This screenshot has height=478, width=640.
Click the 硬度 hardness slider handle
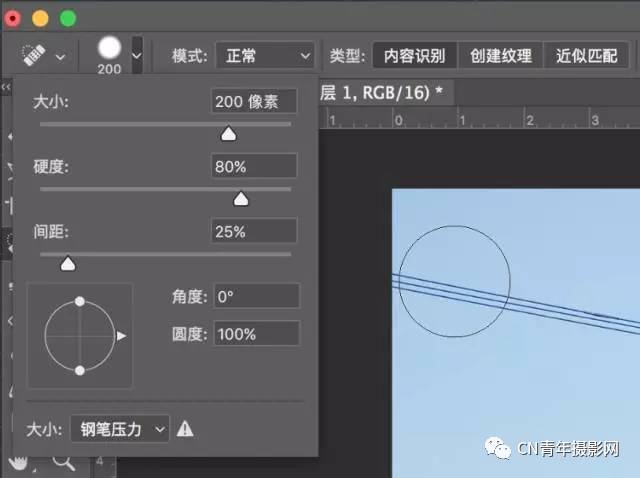click(240, 198)
